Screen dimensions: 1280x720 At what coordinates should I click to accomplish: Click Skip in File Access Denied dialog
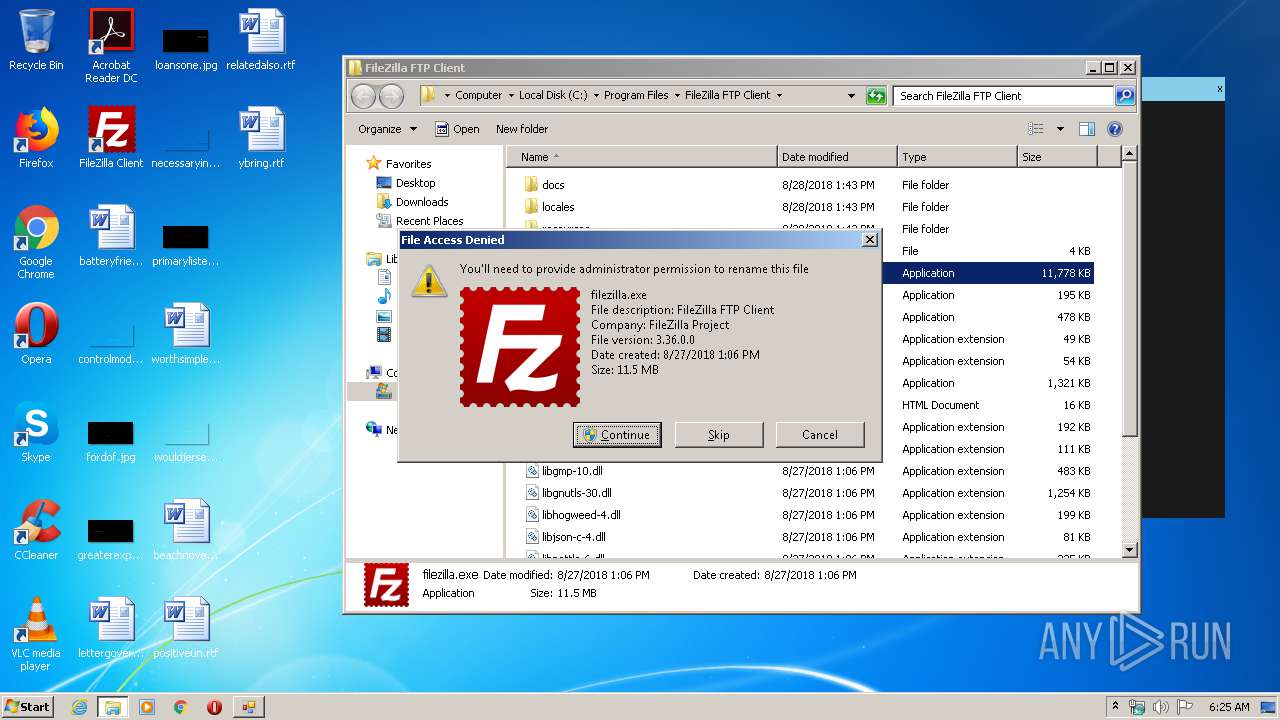(719, 435)
